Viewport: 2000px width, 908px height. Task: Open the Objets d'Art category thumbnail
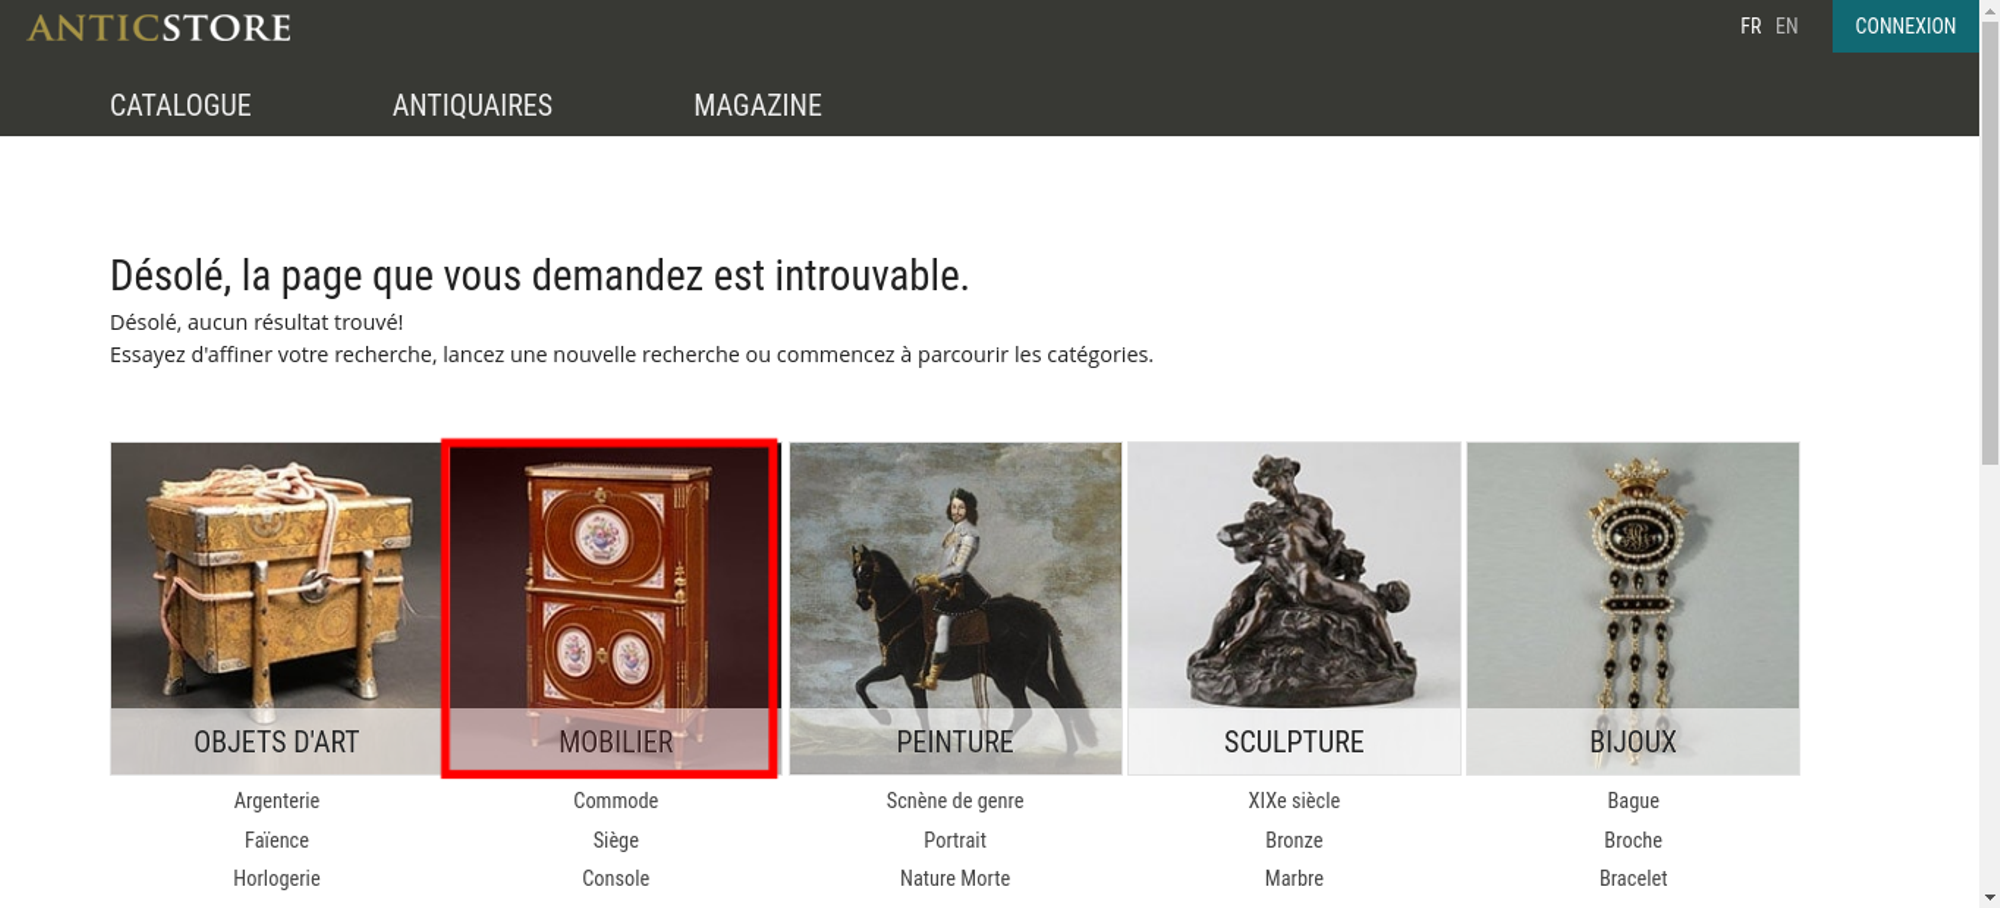click(276, 608)
